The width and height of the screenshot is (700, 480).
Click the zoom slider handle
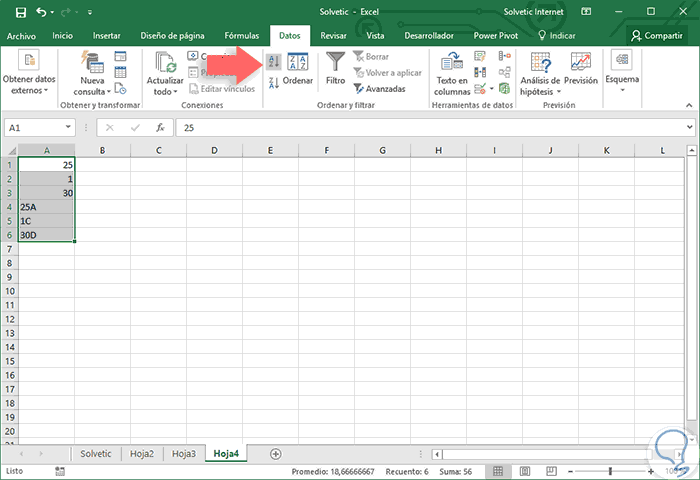tap(610, 471)
